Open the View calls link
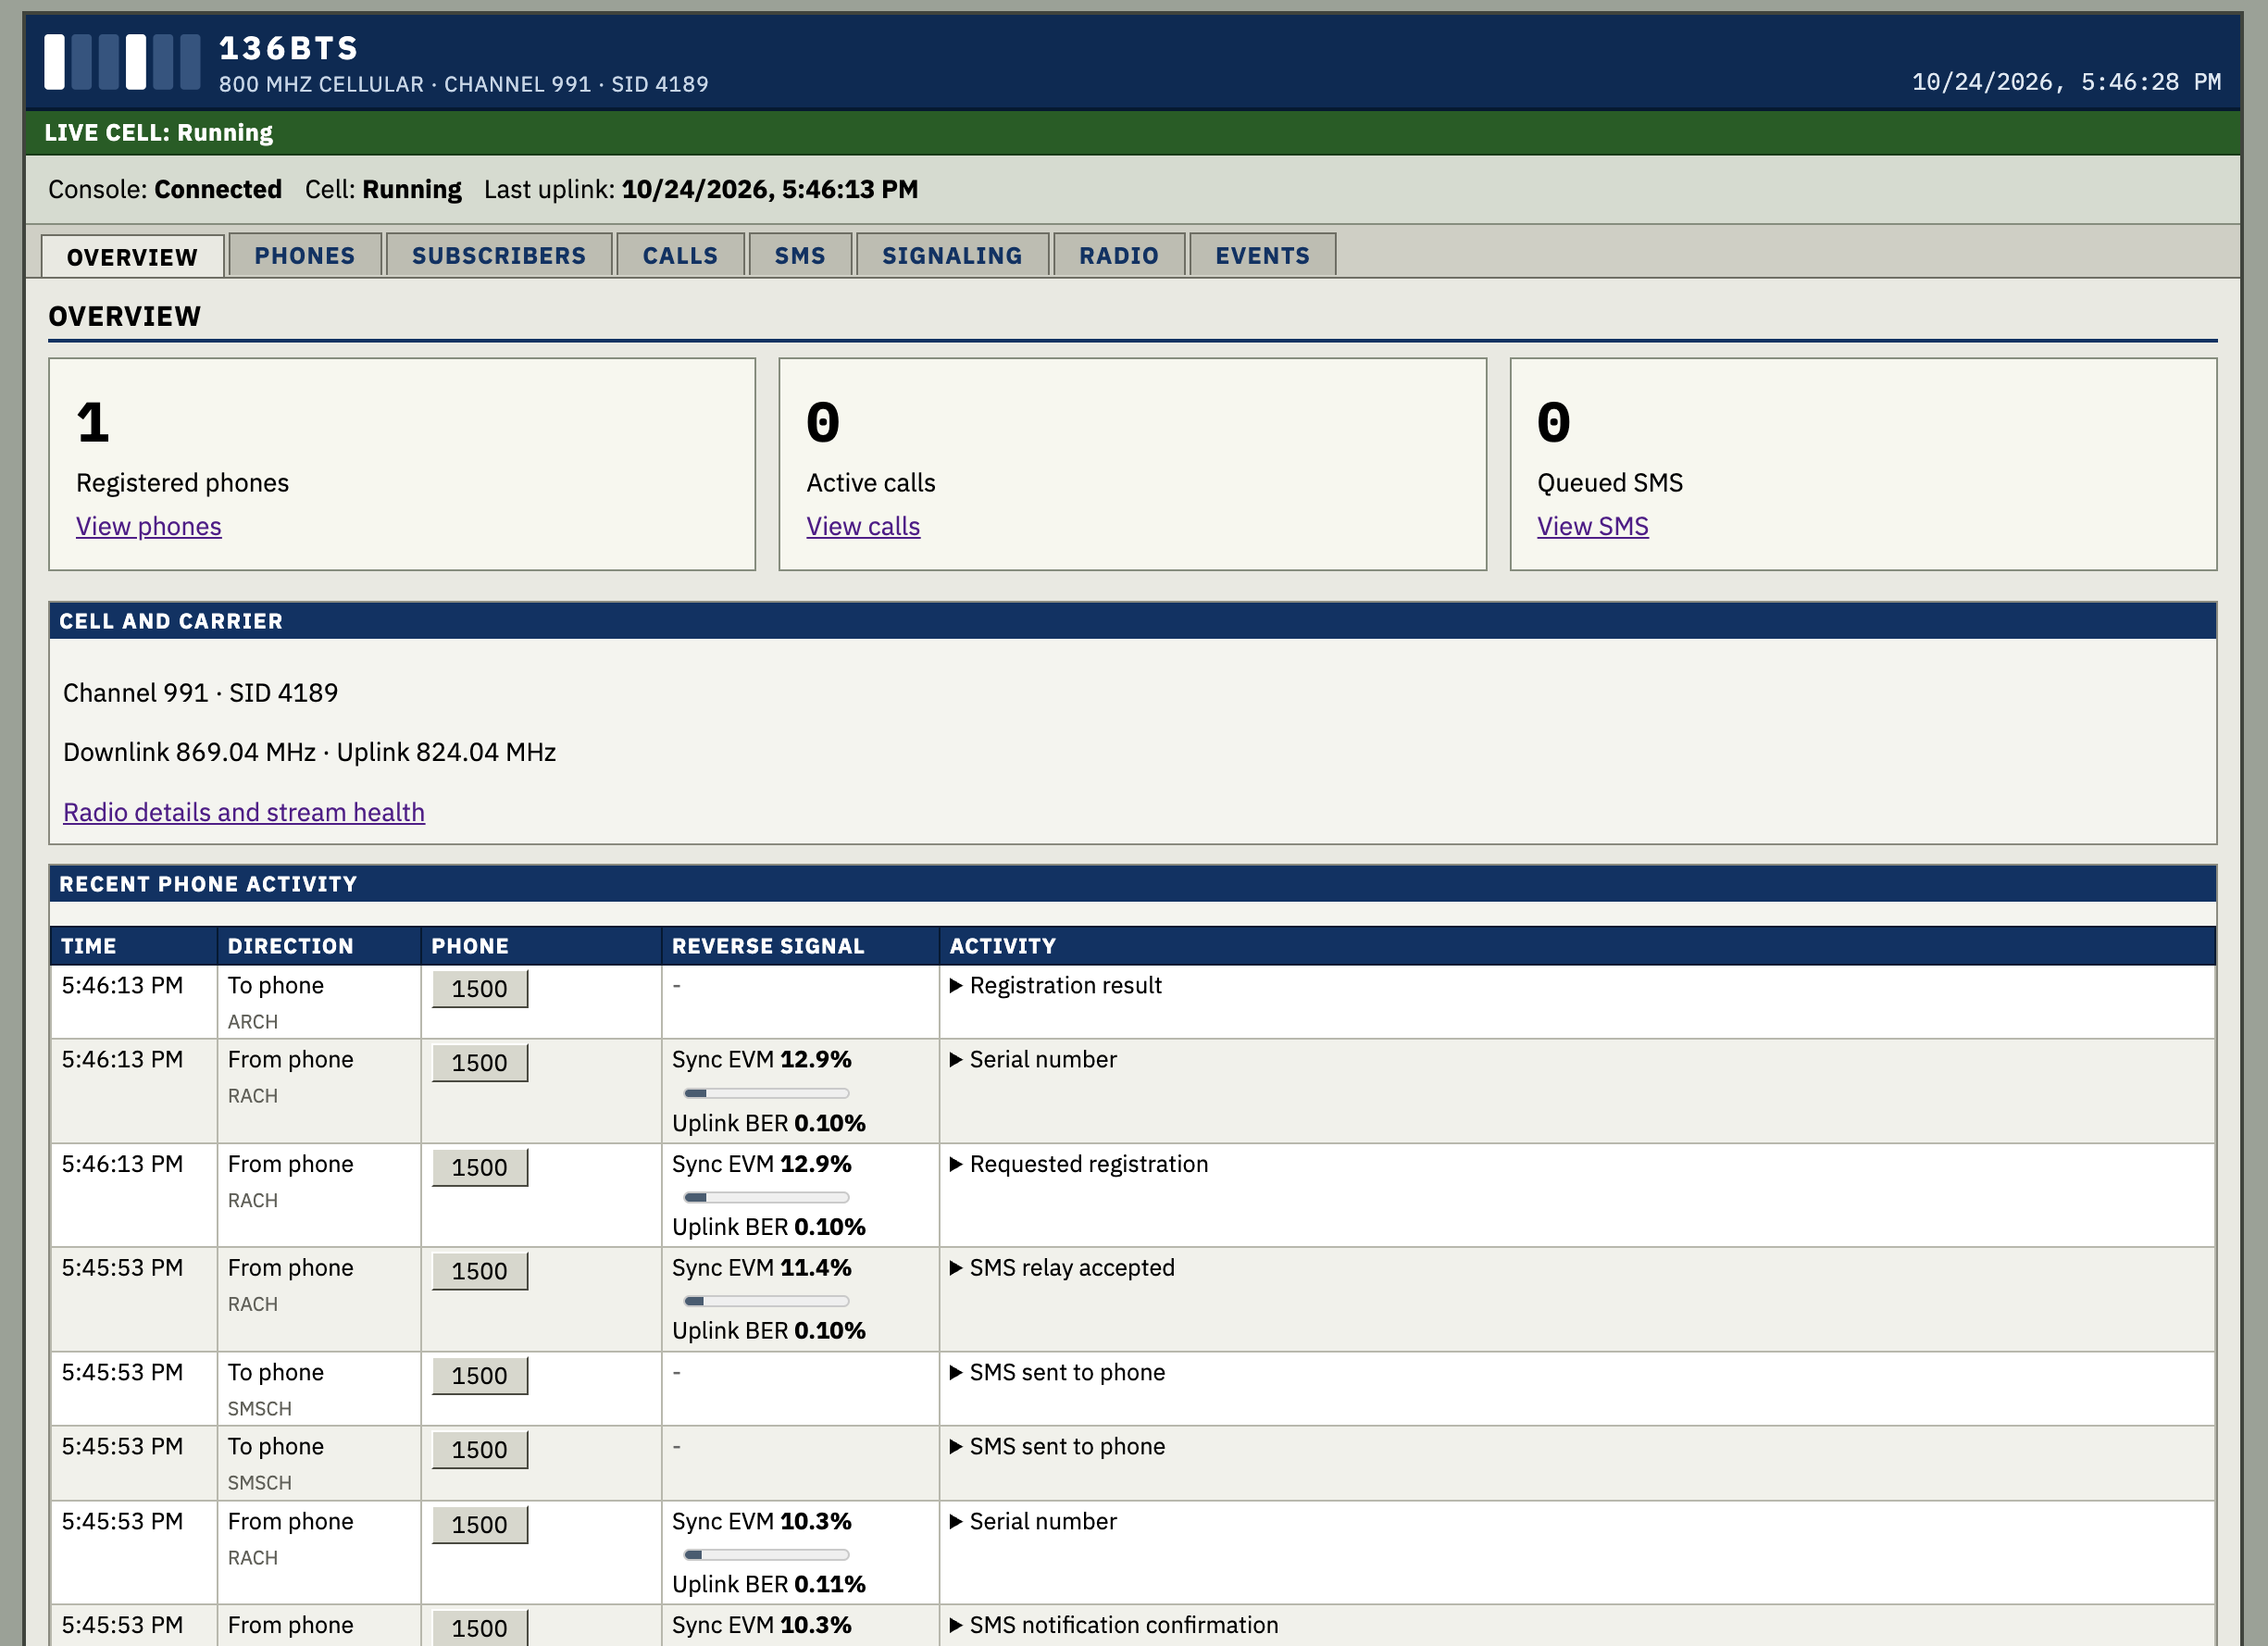 click(x=863, y=526)
